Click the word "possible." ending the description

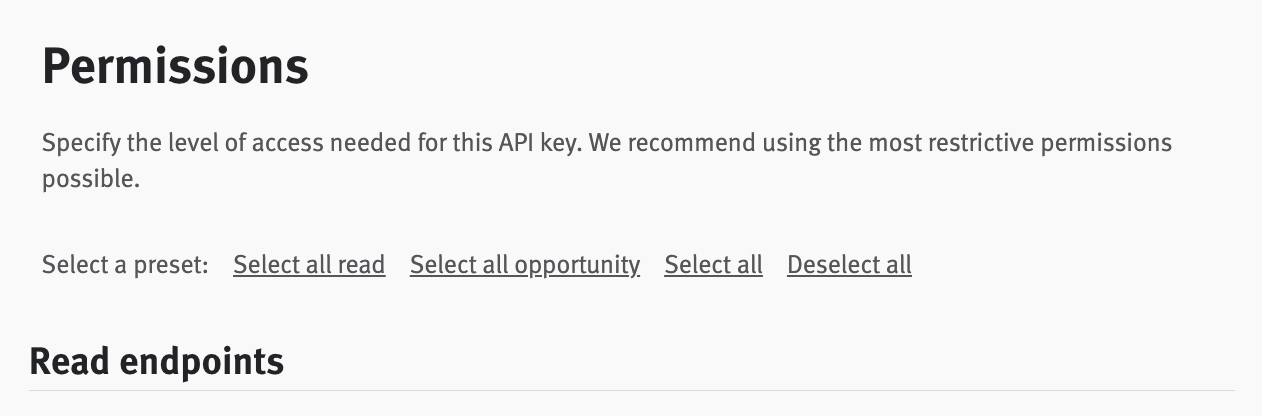90,180
